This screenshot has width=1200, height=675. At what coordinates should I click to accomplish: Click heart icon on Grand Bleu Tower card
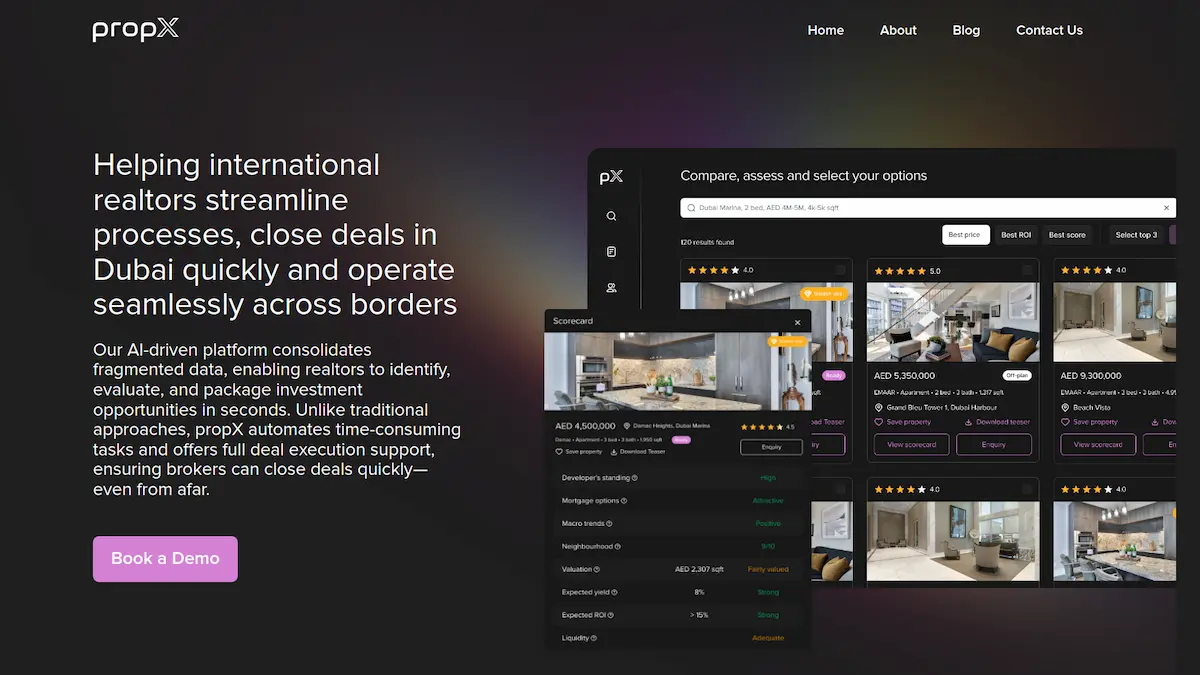click(x=879, y=422)
